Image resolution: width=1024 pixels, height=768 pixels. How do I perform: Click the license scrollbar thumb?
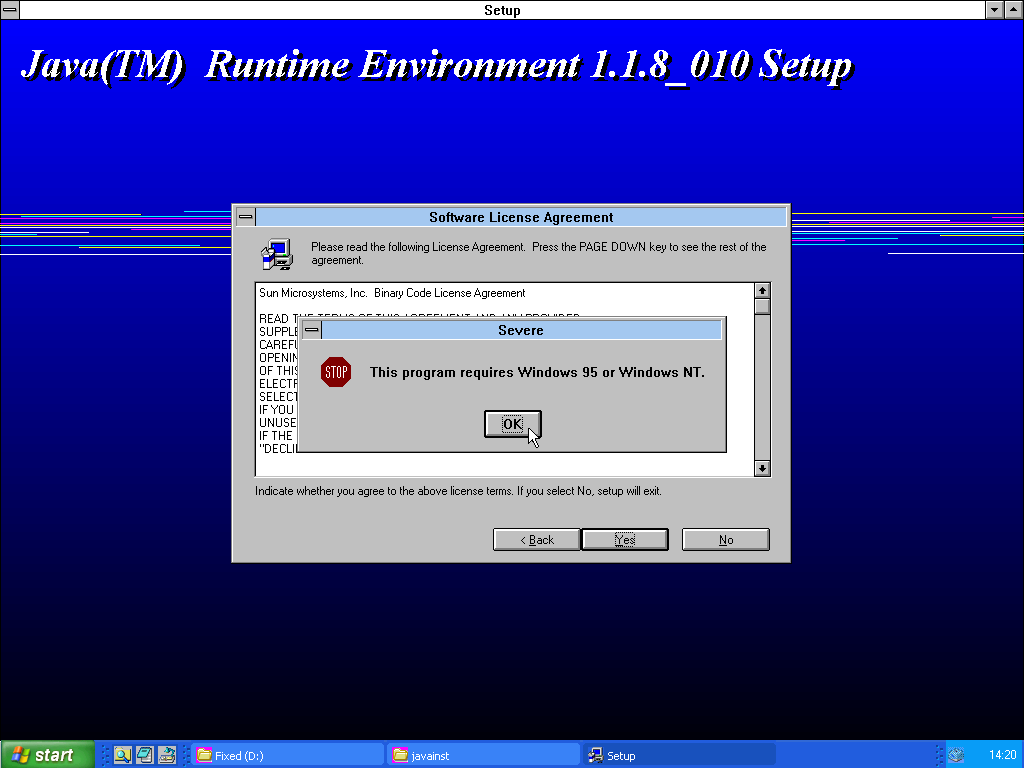tap(762, 307)
